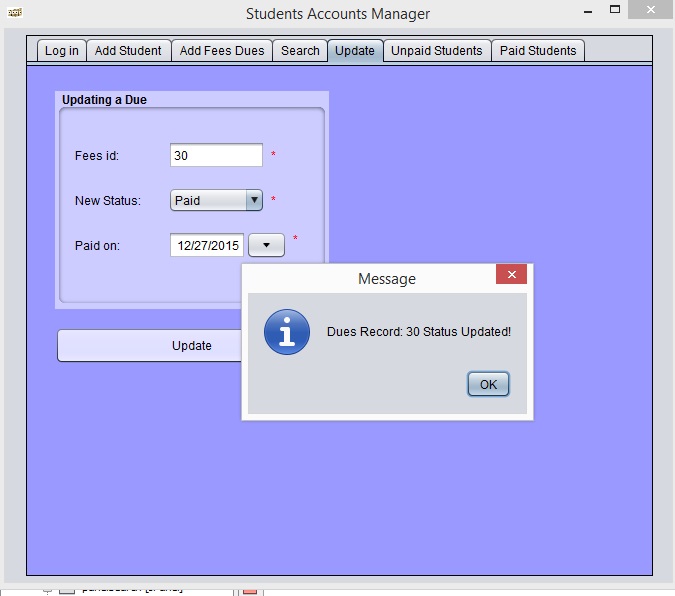Go to the Add Fees Dues tab
The height and width of the screenshot is (596, 675).
(x=222, y=50)
